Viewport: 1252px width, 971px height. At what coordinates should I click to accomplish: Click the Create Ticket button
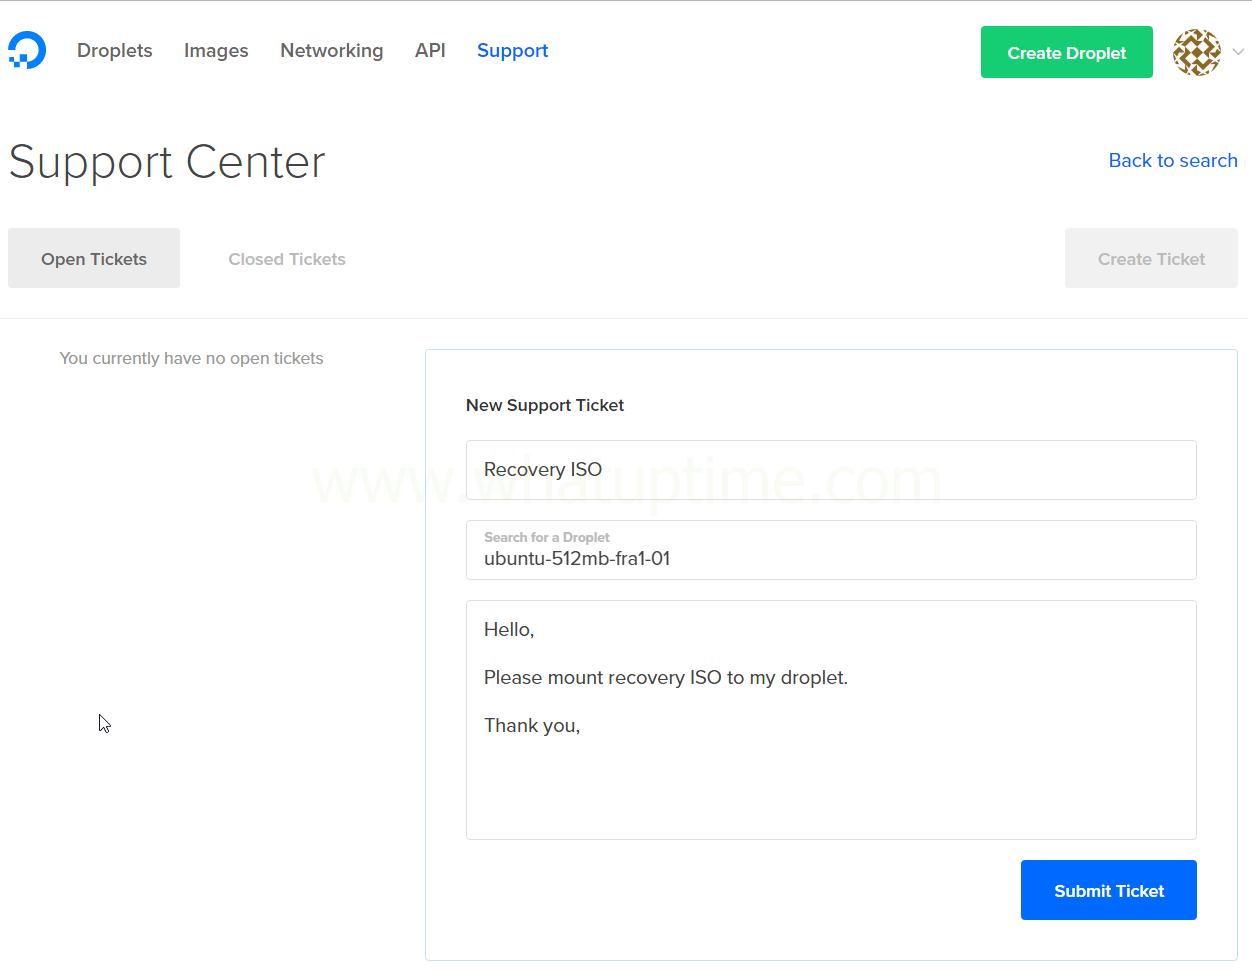[x=1151, y=258]
